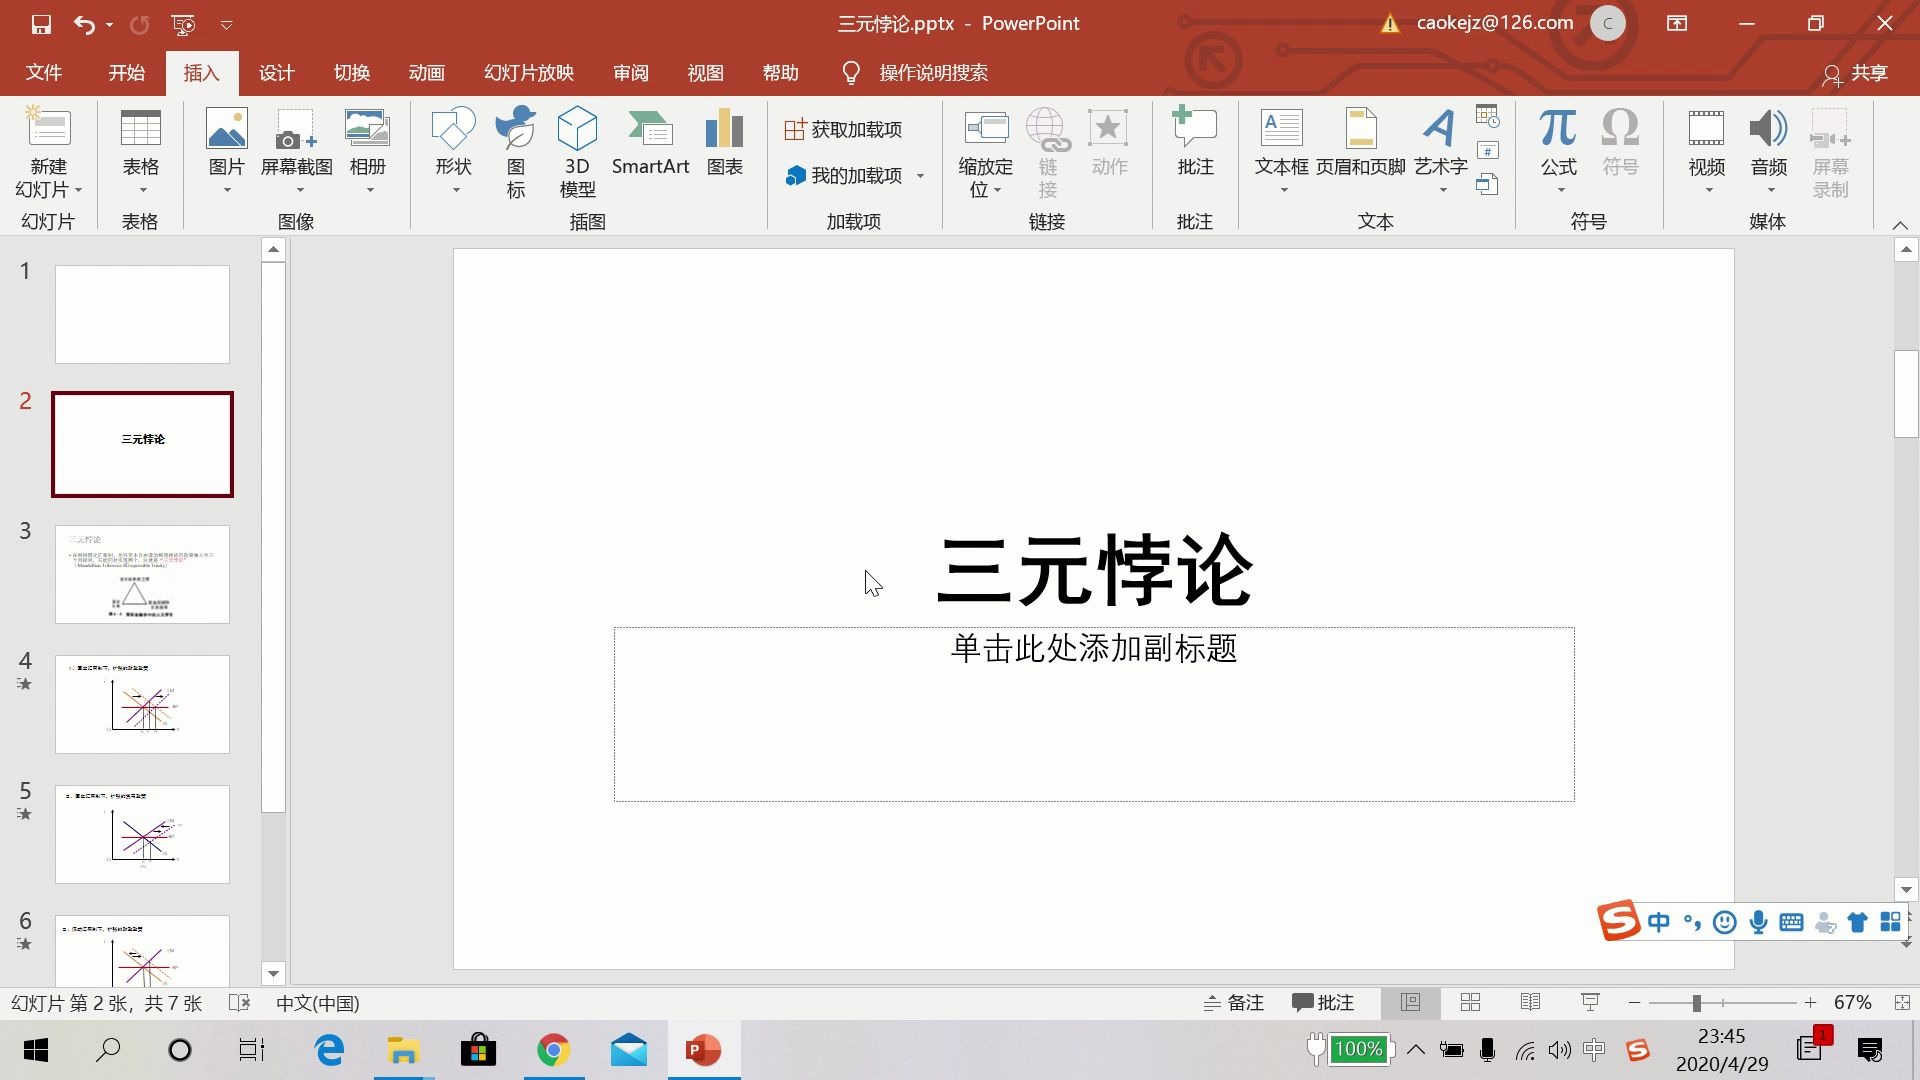Switch to Reading view in status bar

coord(1530,1002)
